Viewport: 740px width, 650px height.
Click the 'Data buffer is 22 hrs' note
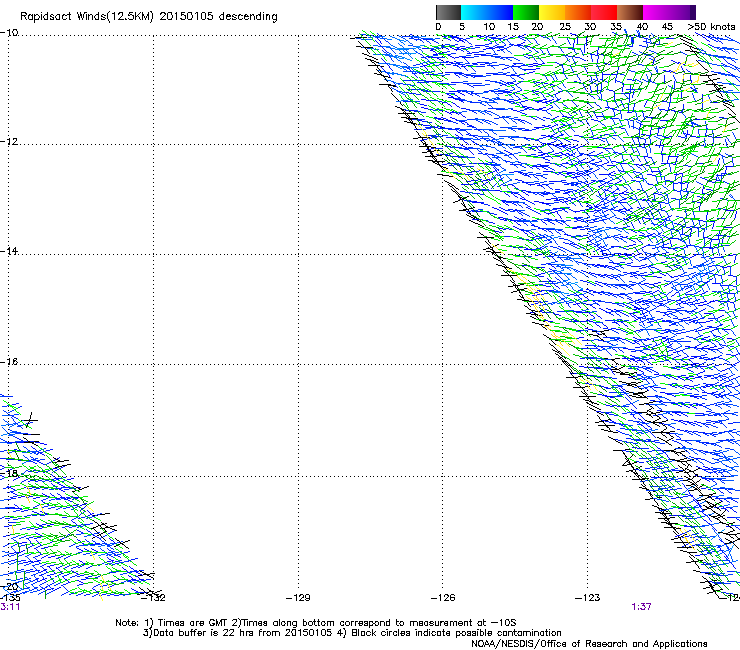238,633
